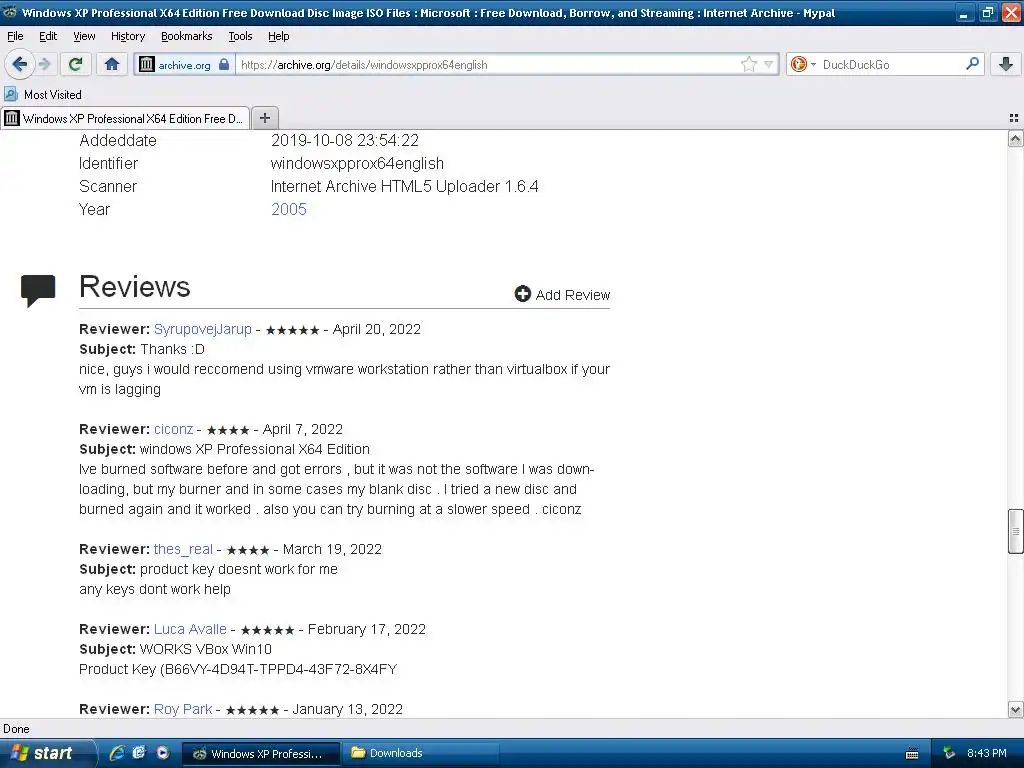Open the Tools menu
Viewport: 1024px width, 768px height.
tap(240, 36)
